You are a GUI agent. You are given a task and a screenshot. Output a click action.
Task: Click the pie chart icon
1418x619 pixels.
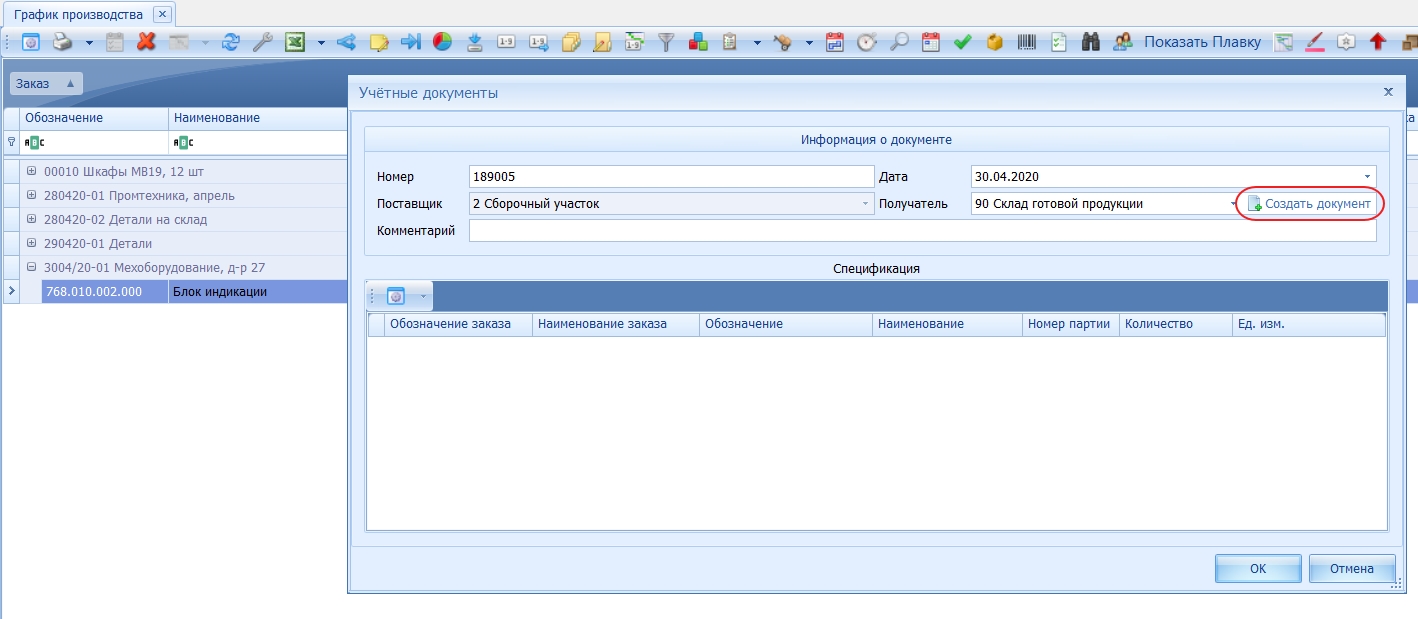442,42
